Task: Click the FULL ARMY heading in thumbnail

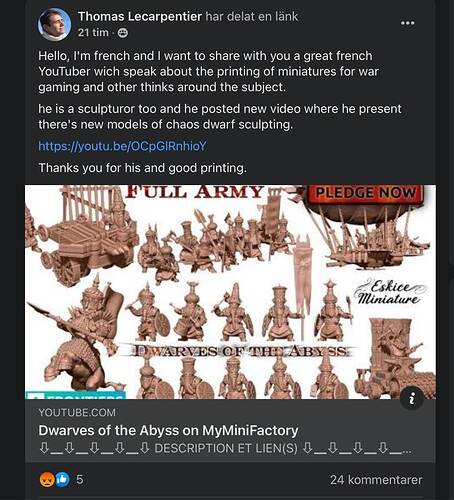Action: 195,192
